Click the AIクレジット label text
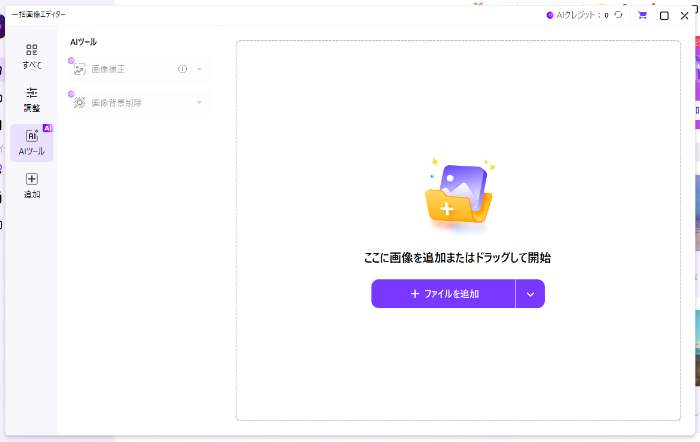Screen dimensions: 700x442 pyautogui.click(x=576, y=15)
